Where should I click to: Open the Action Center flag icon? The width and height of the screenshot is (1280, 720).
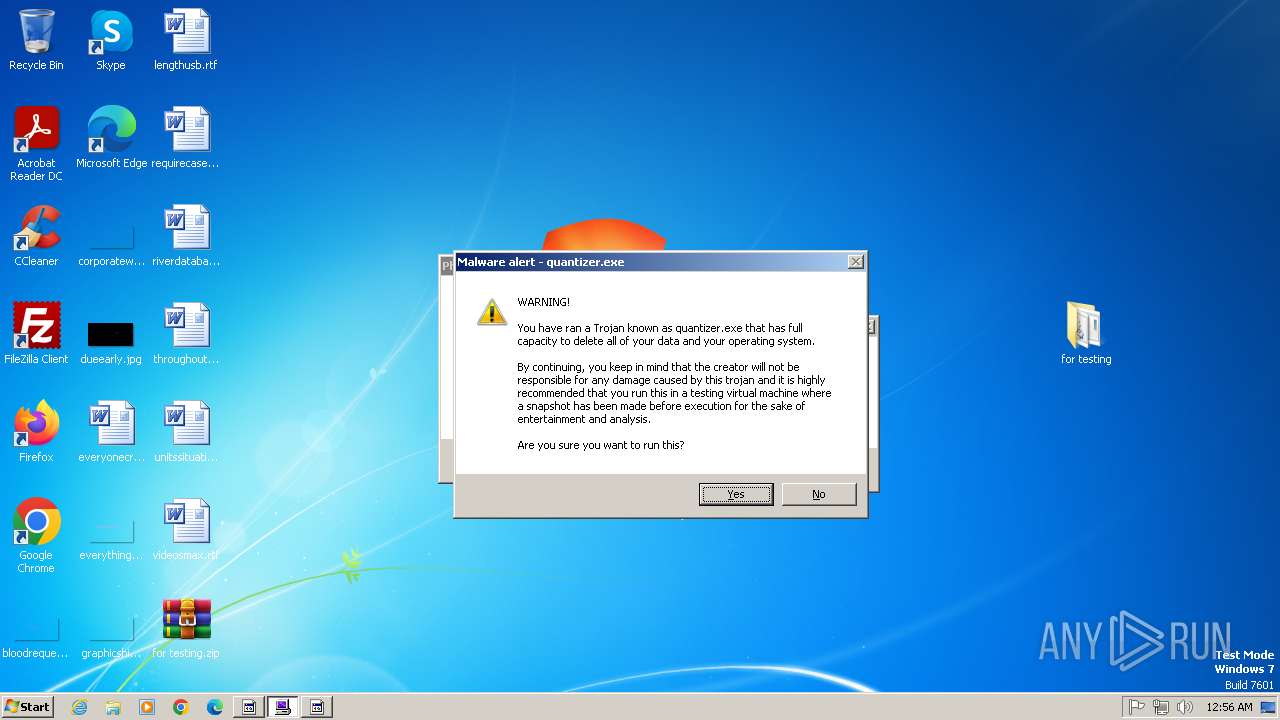(x=1137, y=707)
